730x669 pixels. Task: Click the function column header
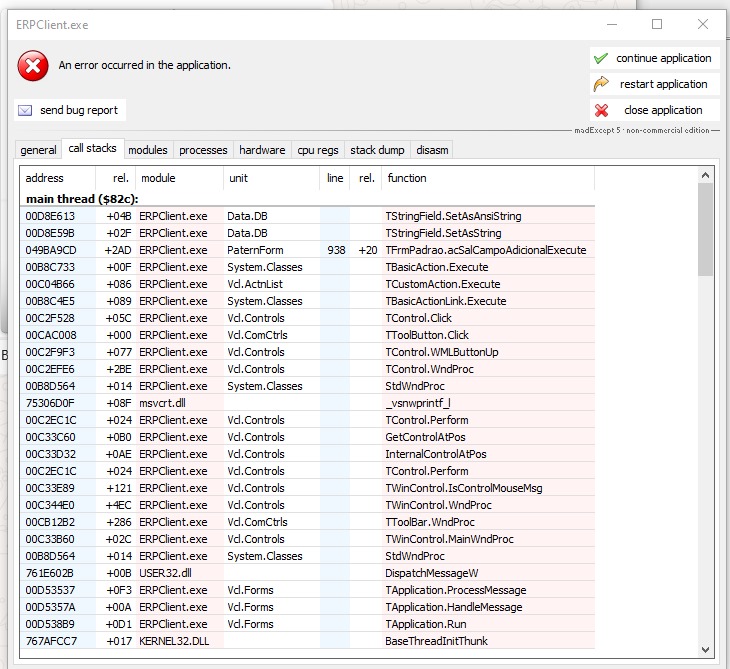(407, 178)
